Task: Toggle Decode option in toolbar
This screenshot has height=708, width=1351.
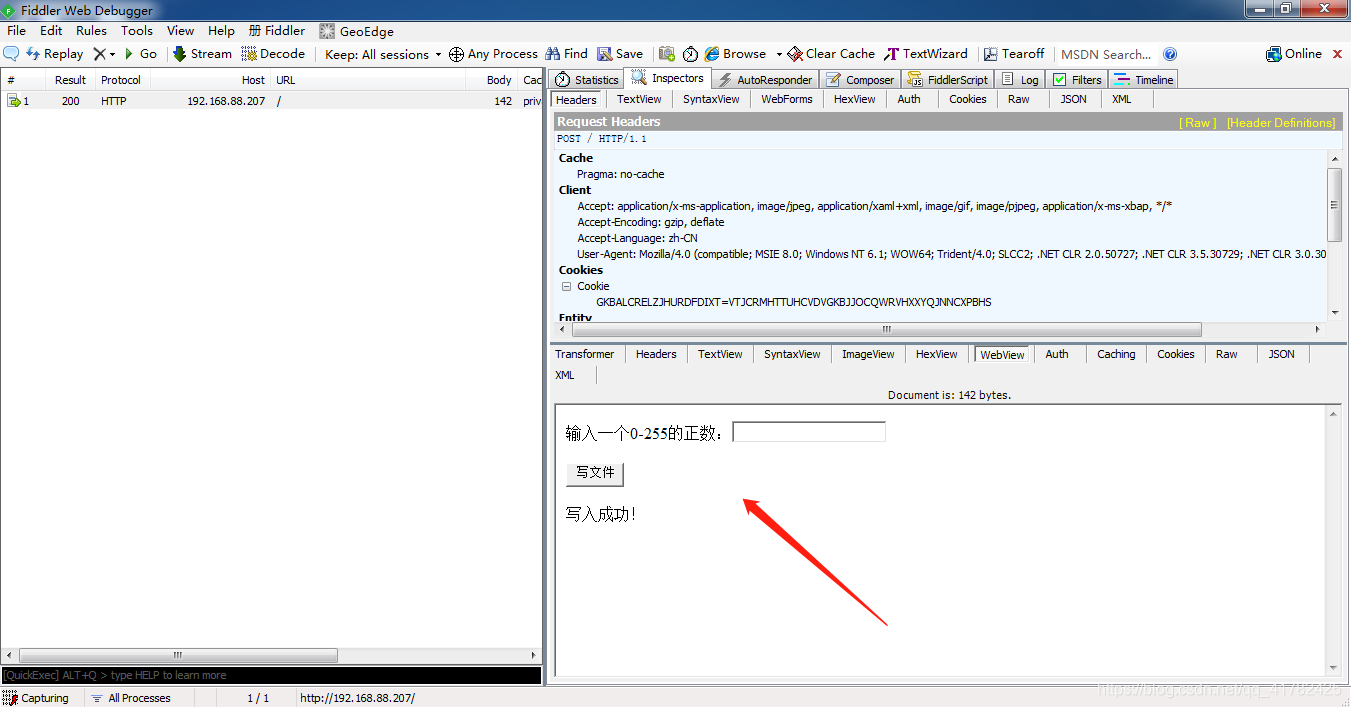Action: pos(273,54)
